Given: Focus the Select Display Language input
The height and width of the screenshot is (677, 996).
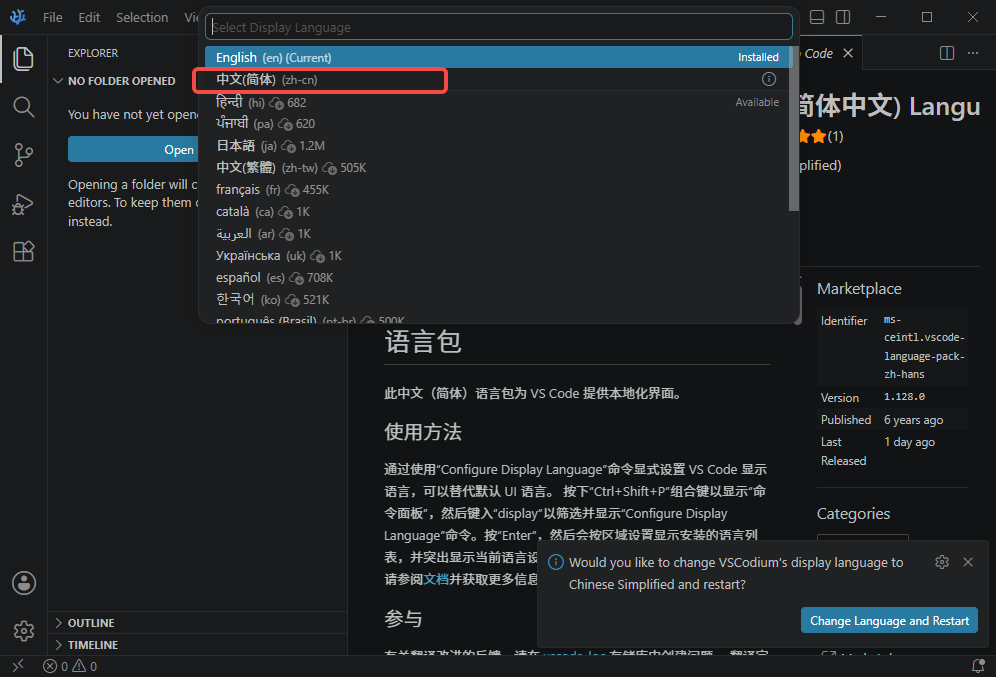Looking at the screenshot, I should [499, 27].
